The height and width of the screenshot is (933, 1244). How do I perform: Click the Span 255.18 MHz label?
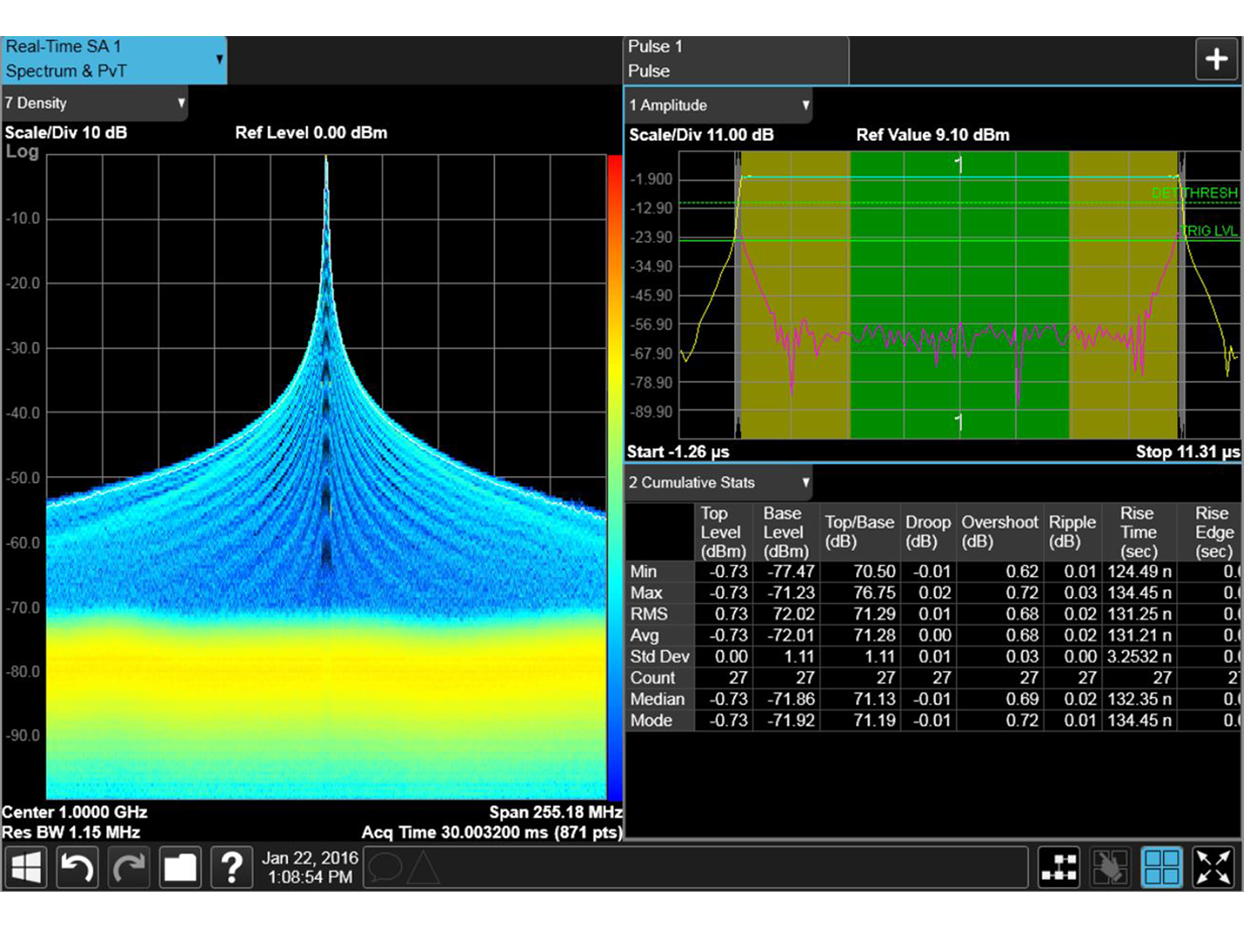[555, 811]
